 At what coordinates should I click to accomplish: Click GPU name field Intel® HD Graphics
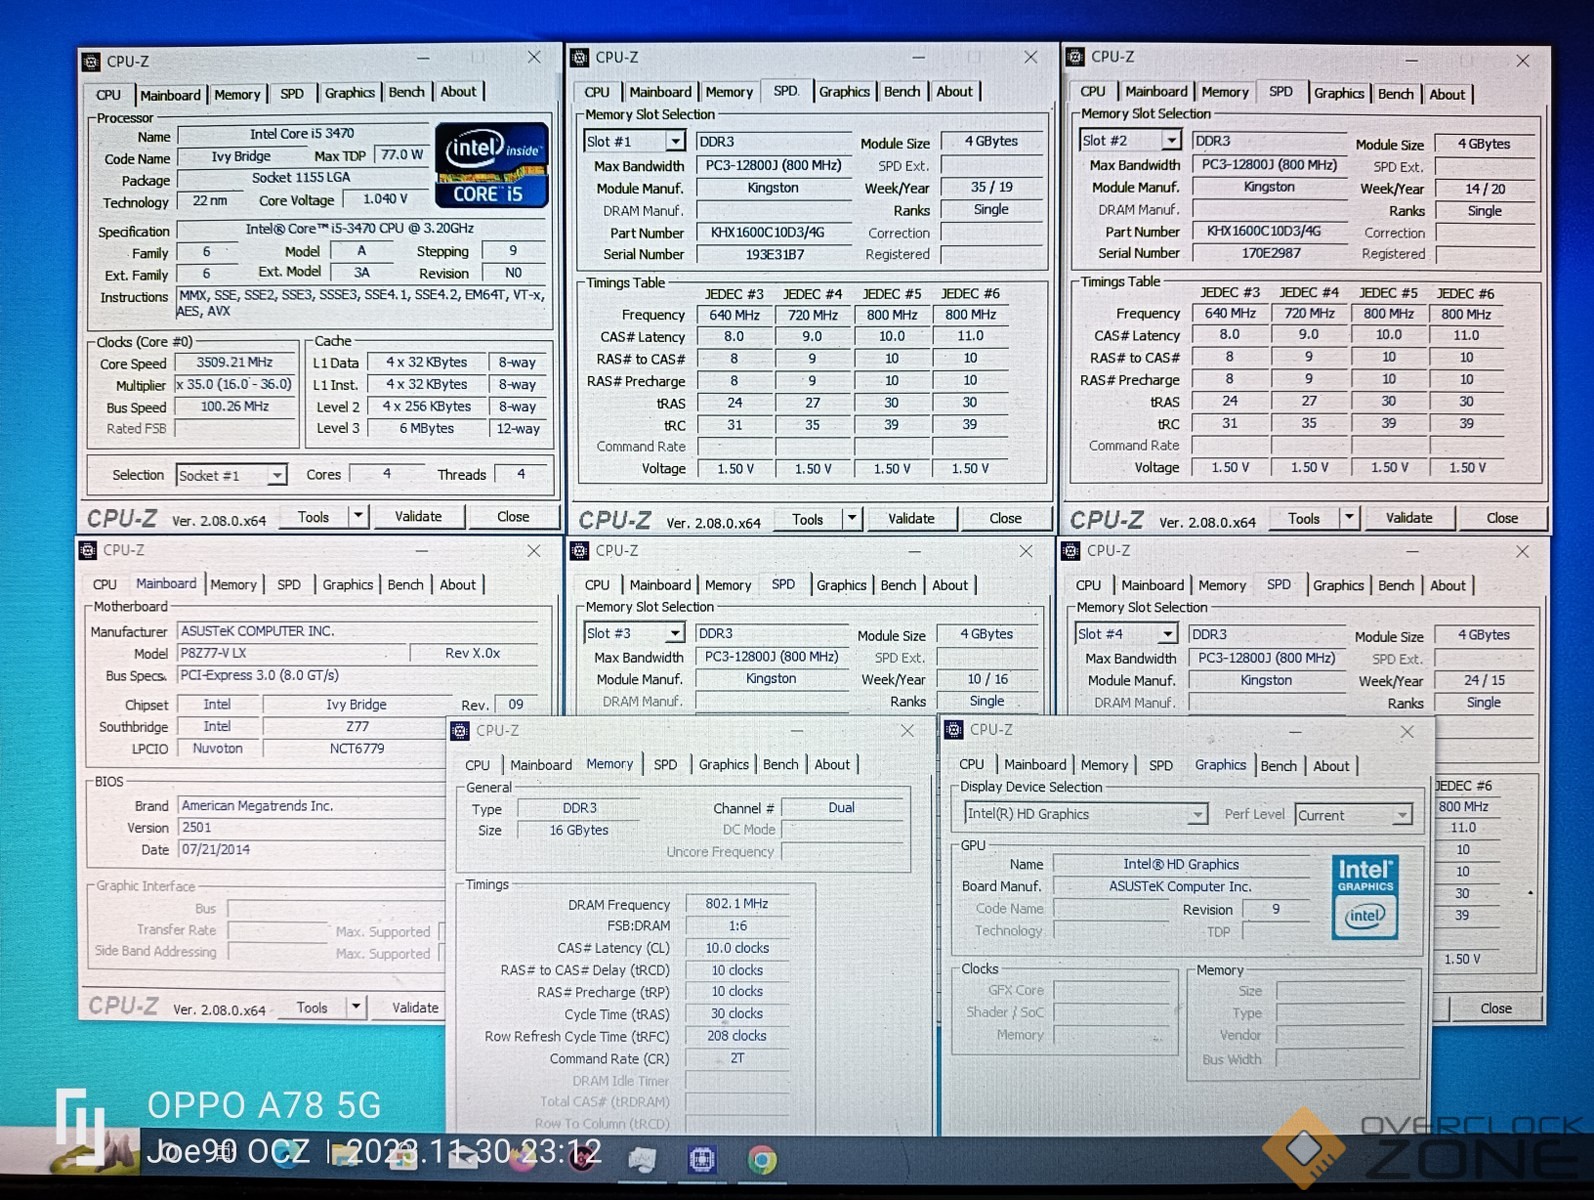point(1181,864)
